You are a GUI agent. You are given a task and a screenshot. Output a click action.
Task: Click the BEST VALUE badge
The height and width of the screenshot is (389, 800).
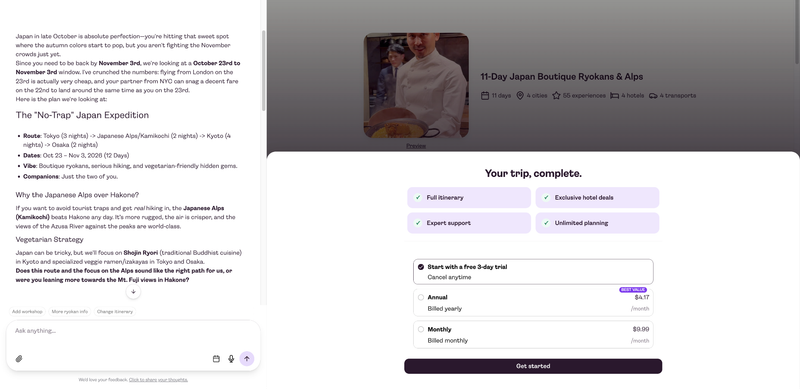coord(633,289)
